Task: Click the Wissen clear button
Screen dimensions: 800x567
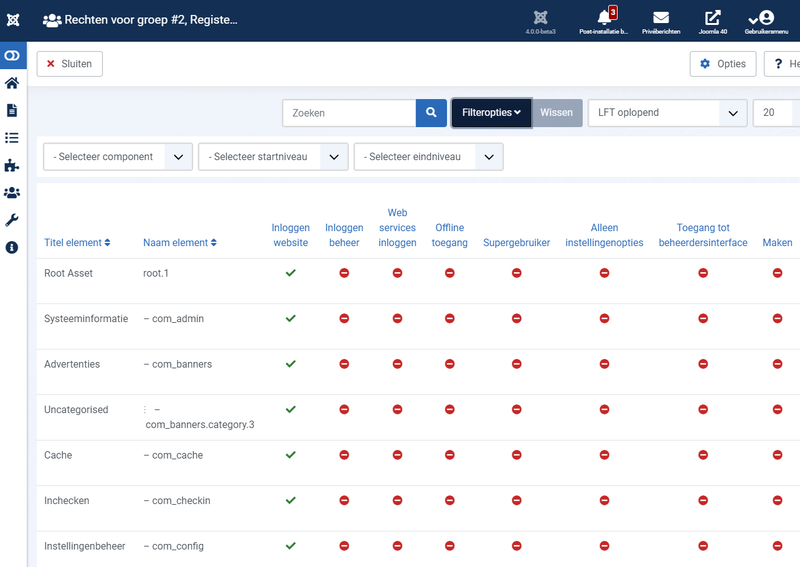Action: [x=557, y=113]
